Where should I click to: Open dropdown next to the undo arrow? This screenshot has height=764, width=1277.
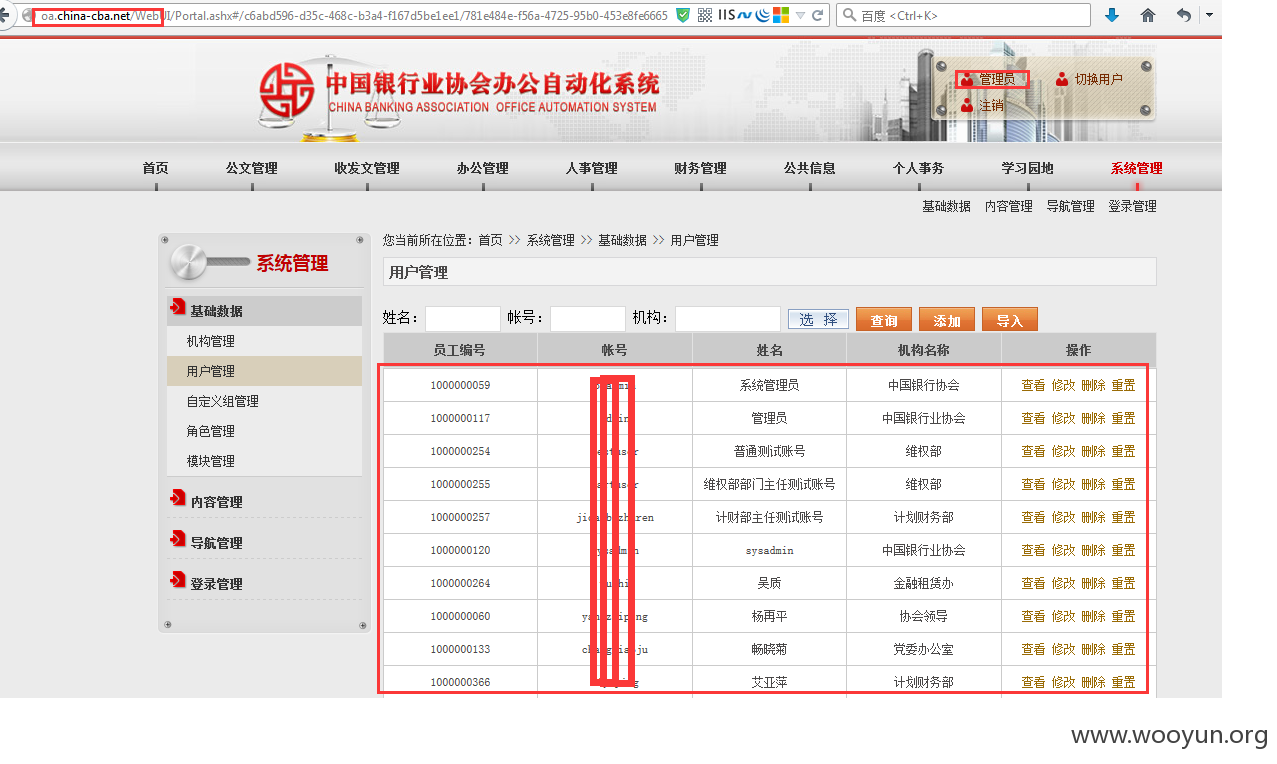1208,15
